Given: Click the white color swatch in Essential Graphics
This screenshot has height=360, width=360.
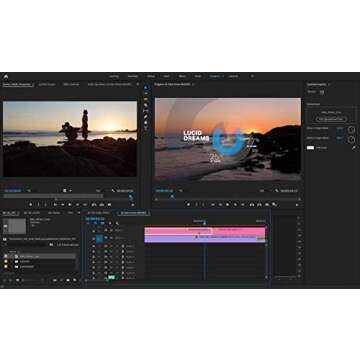Looking at the screenshot, I should click(310, 147).
